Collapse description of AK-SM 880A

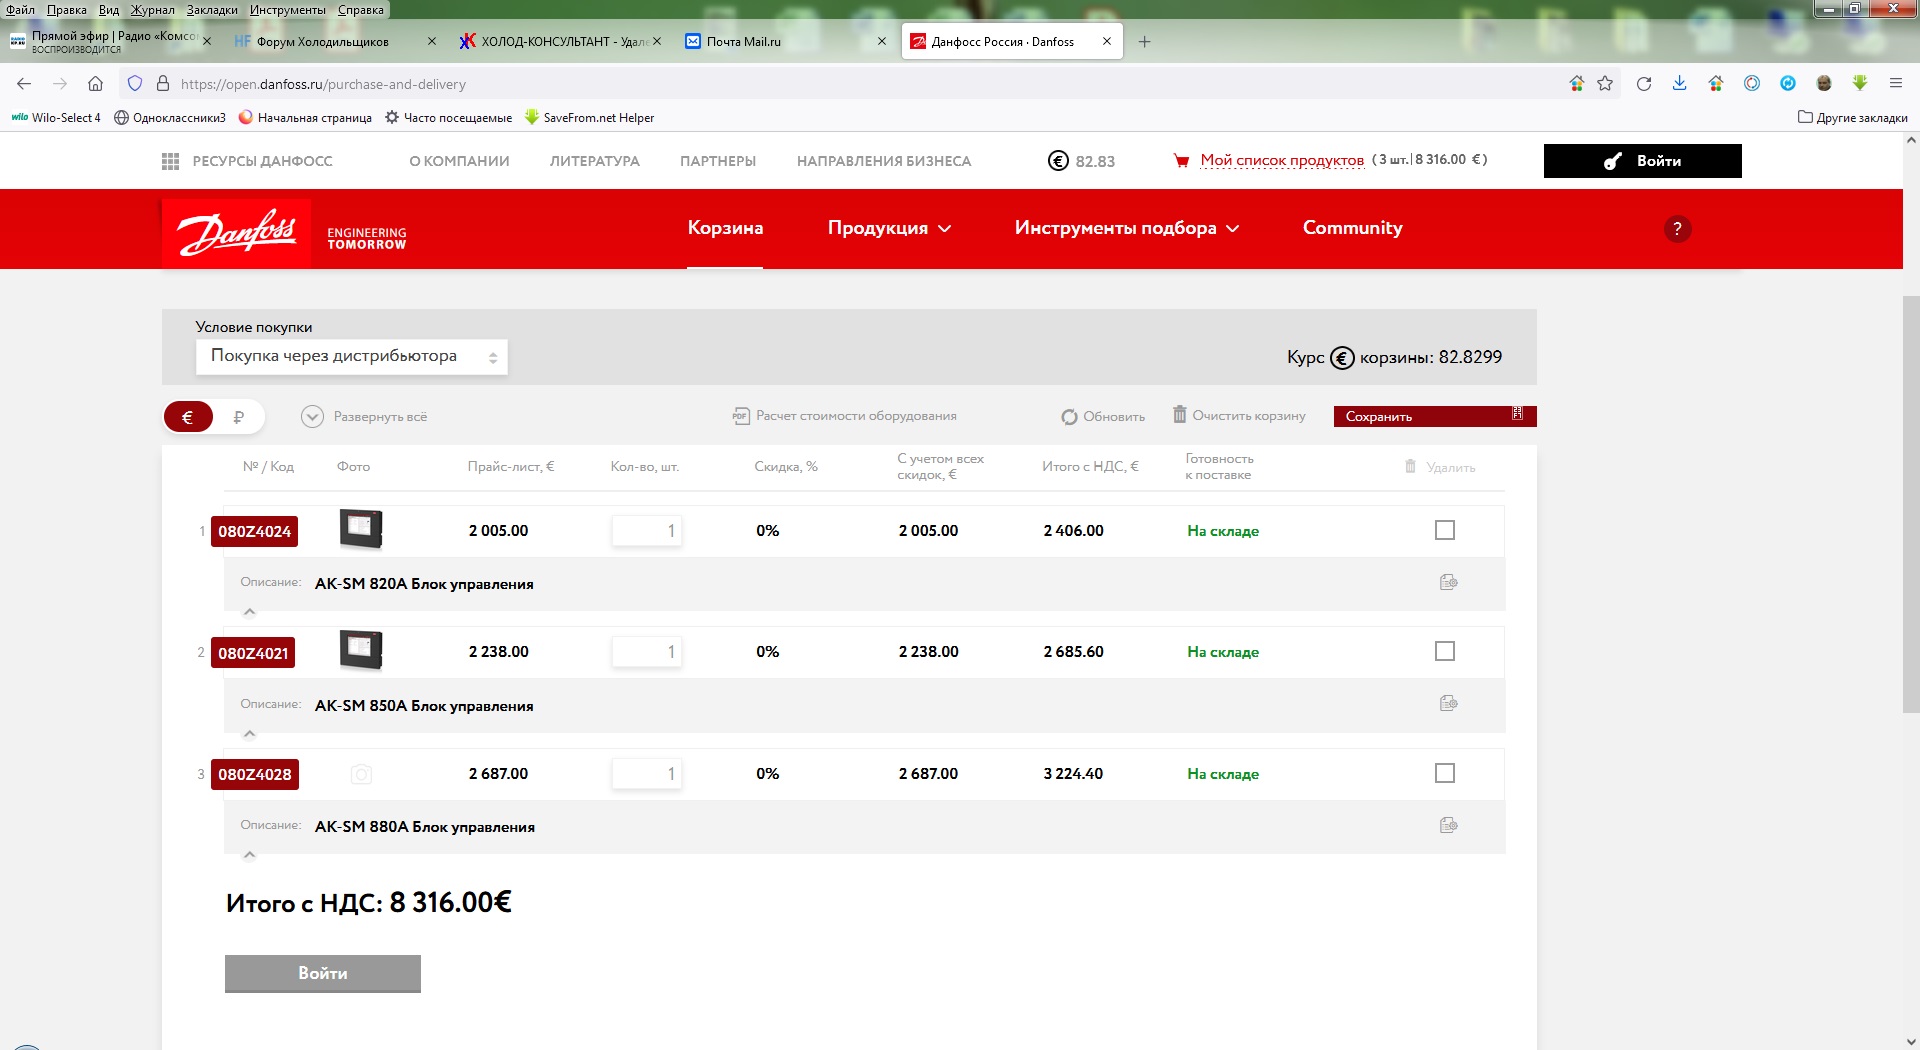pos(250,855)
